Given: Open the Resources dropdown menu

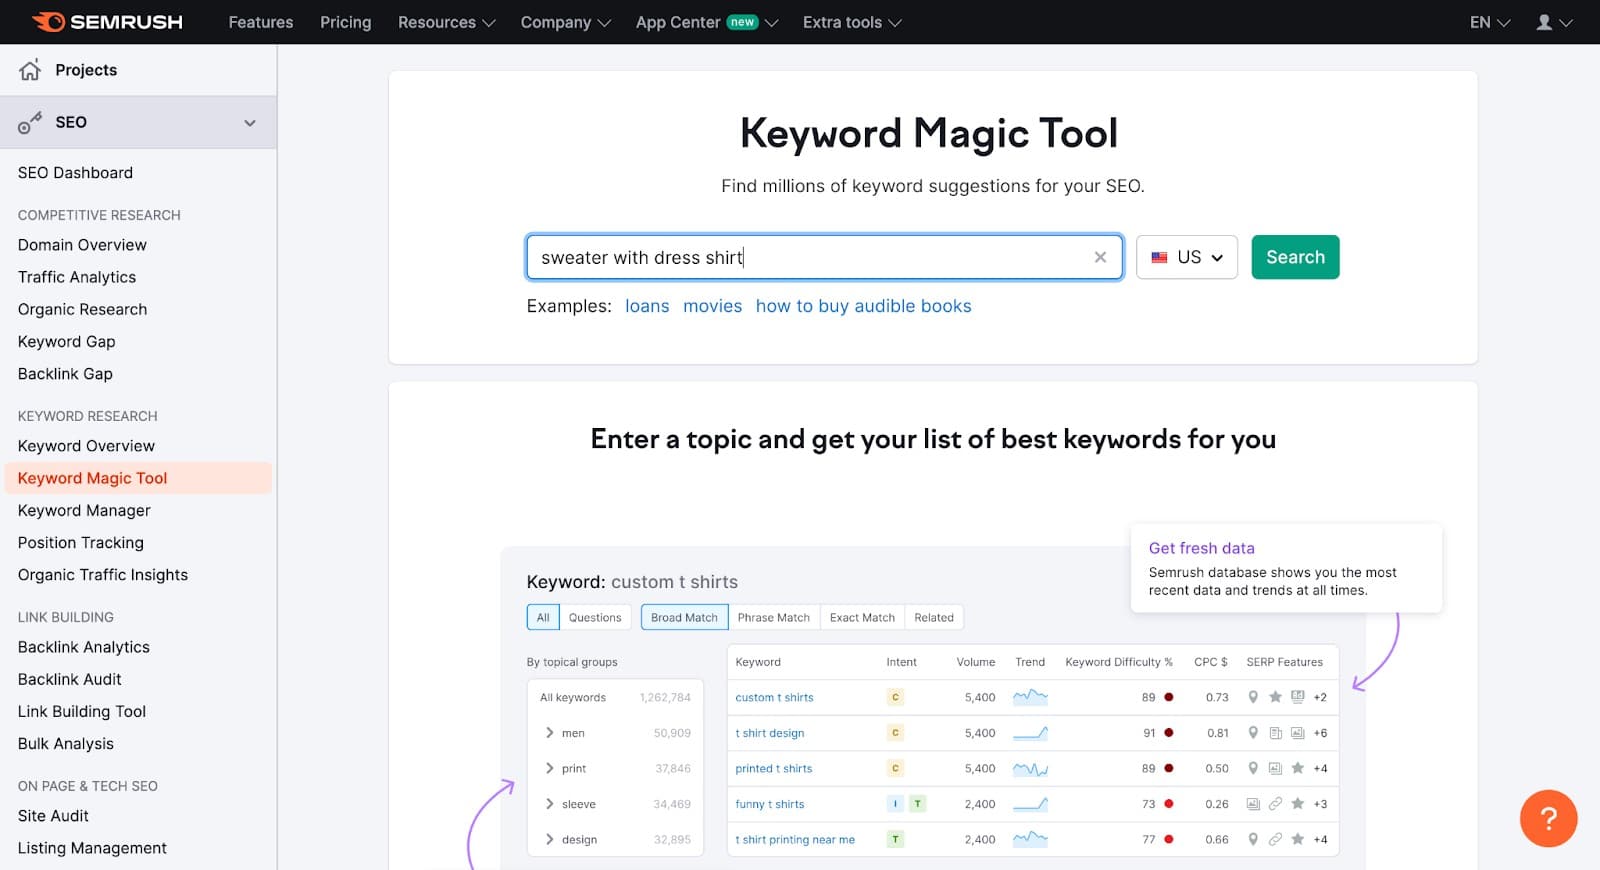Looking at the screenshot, I should pyautogui.click(x=446, y=22).
